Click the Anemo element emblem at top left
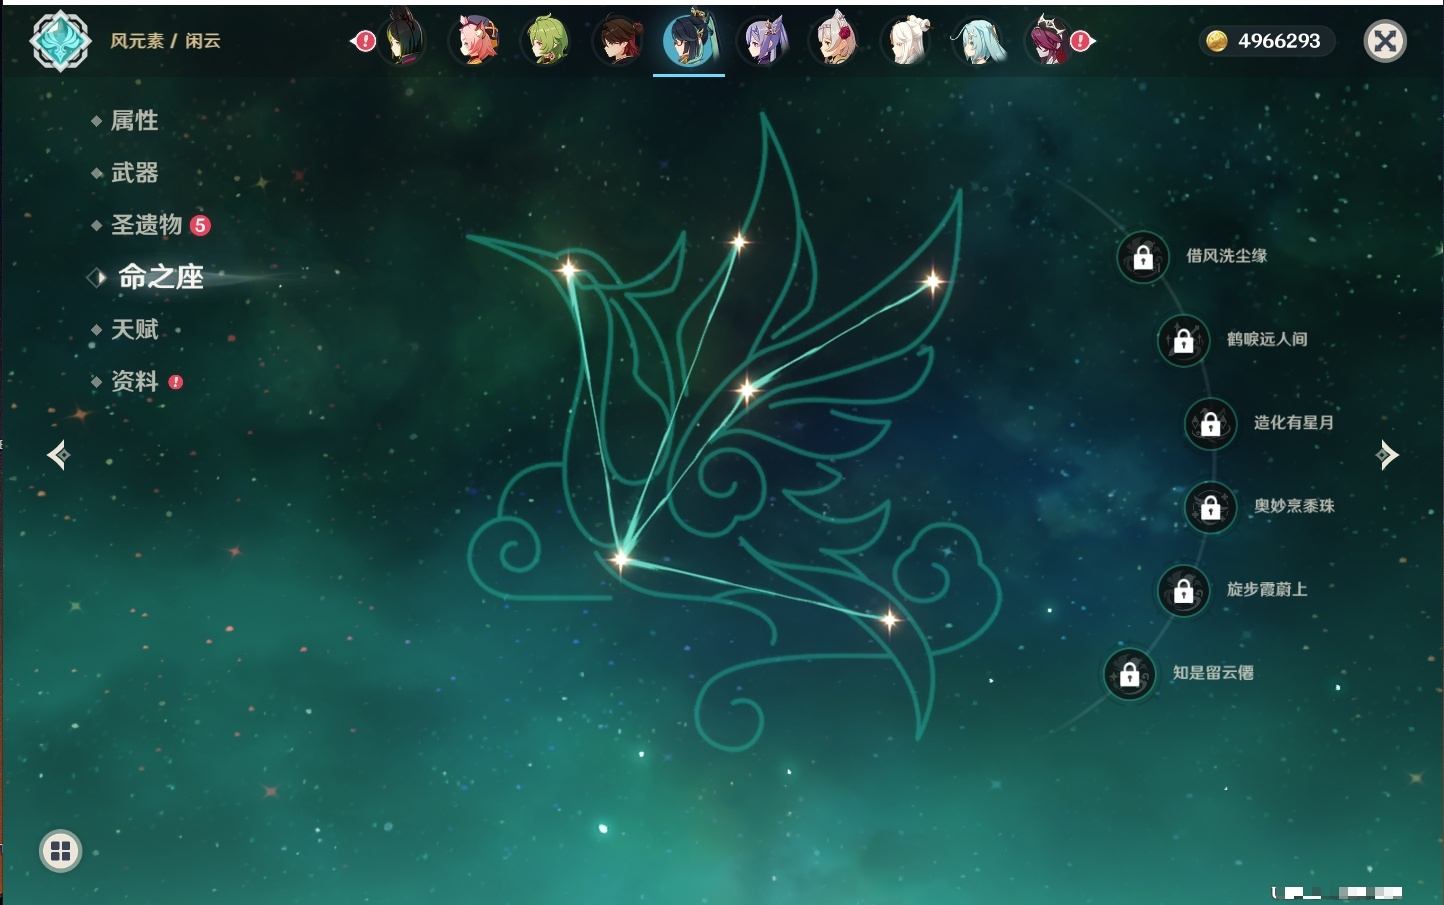This screenshot has height=905, width=1444. [60, 41]
